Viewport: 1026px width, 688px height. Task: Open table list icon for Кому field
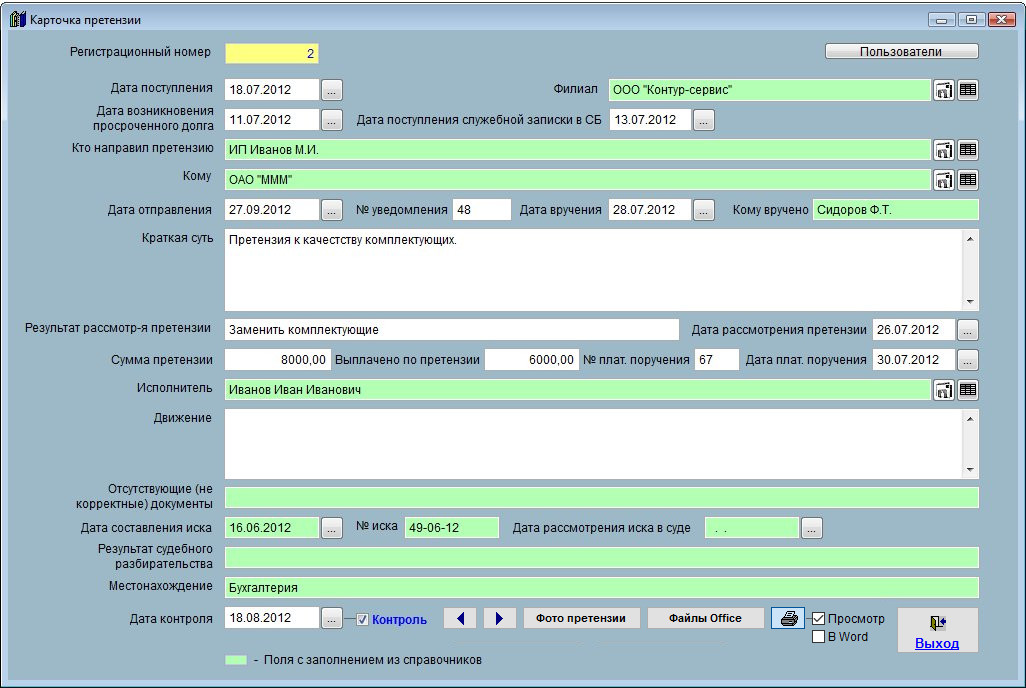[x=968, y=180]
